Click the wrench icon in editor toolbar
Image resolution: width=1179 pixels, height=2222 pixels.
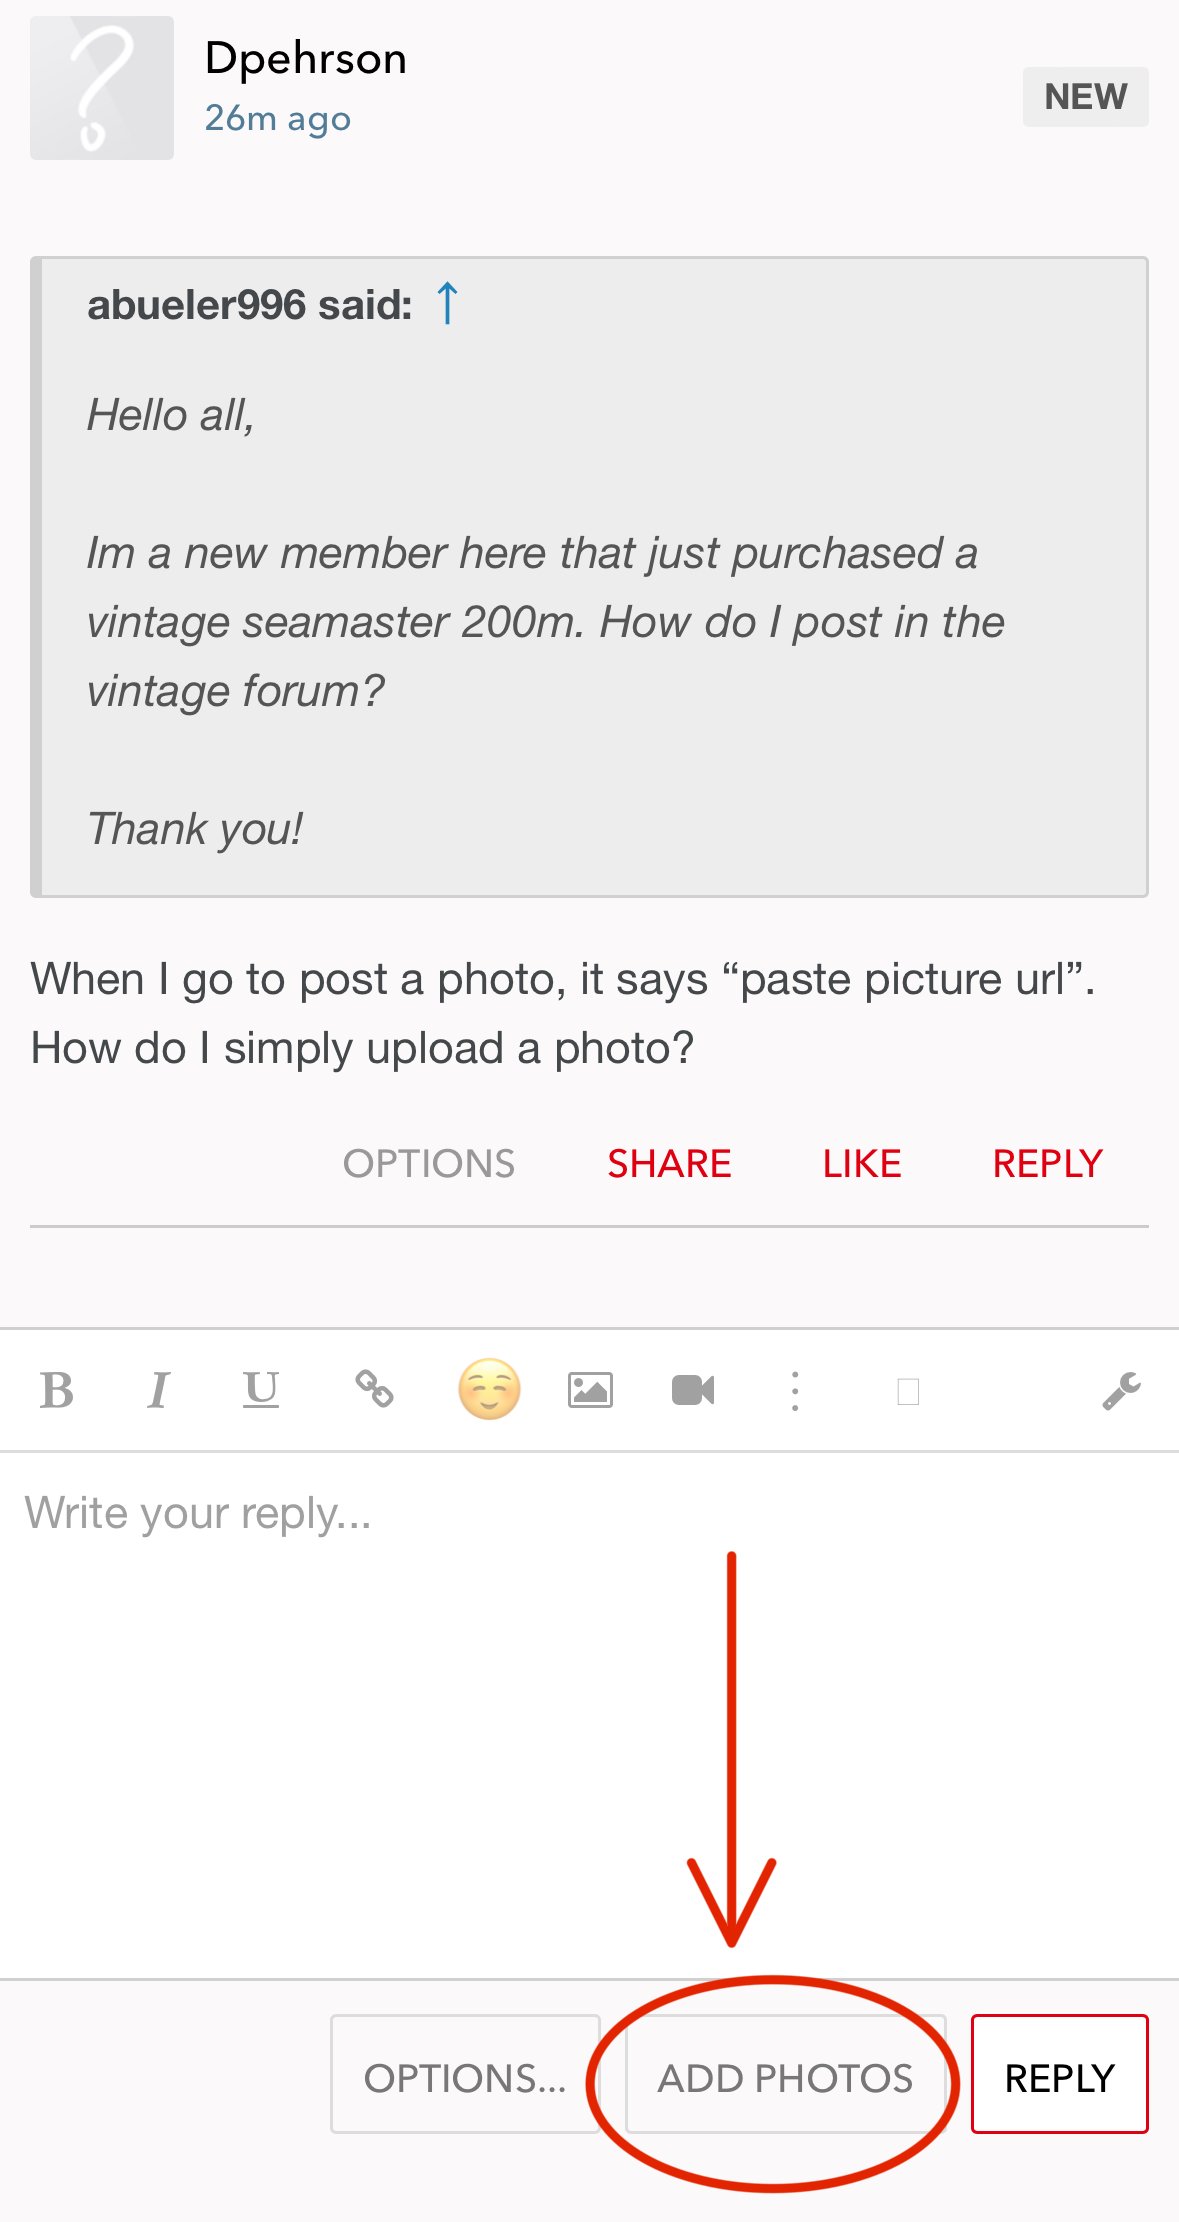tap(1121, 1390)
